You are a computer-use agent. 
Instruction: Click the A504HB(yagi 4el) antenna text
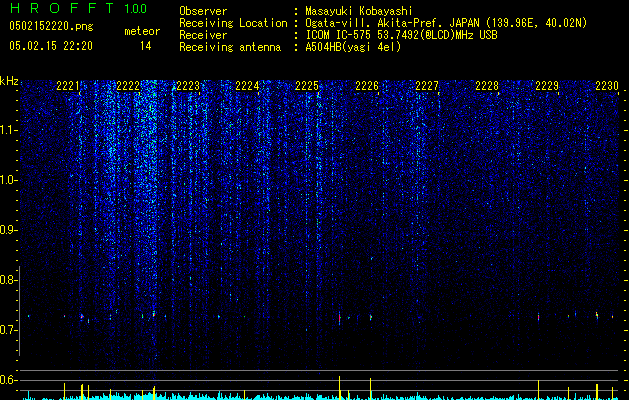pyautogui.click(x=353, y=47)
